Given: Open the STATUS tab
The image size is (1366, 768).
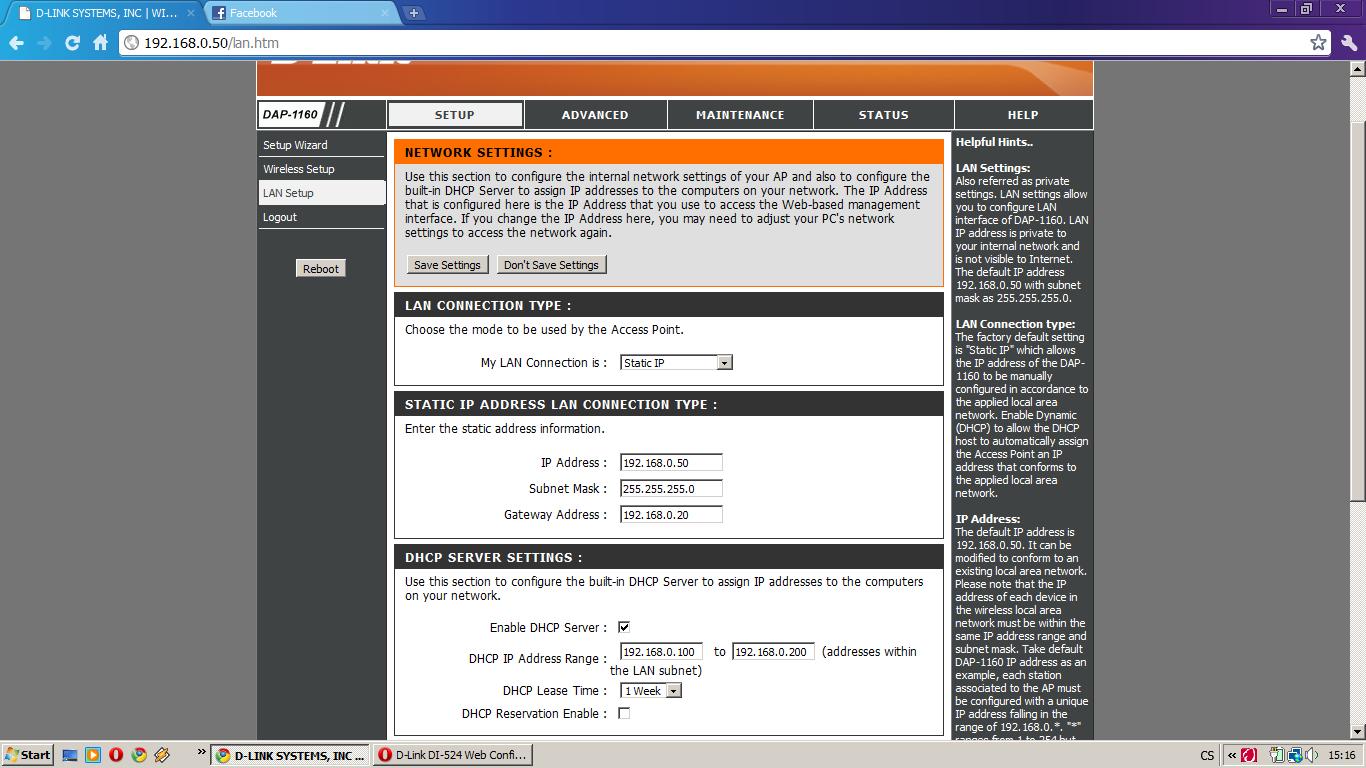Looking at the screenshot, I should point(883,115).
